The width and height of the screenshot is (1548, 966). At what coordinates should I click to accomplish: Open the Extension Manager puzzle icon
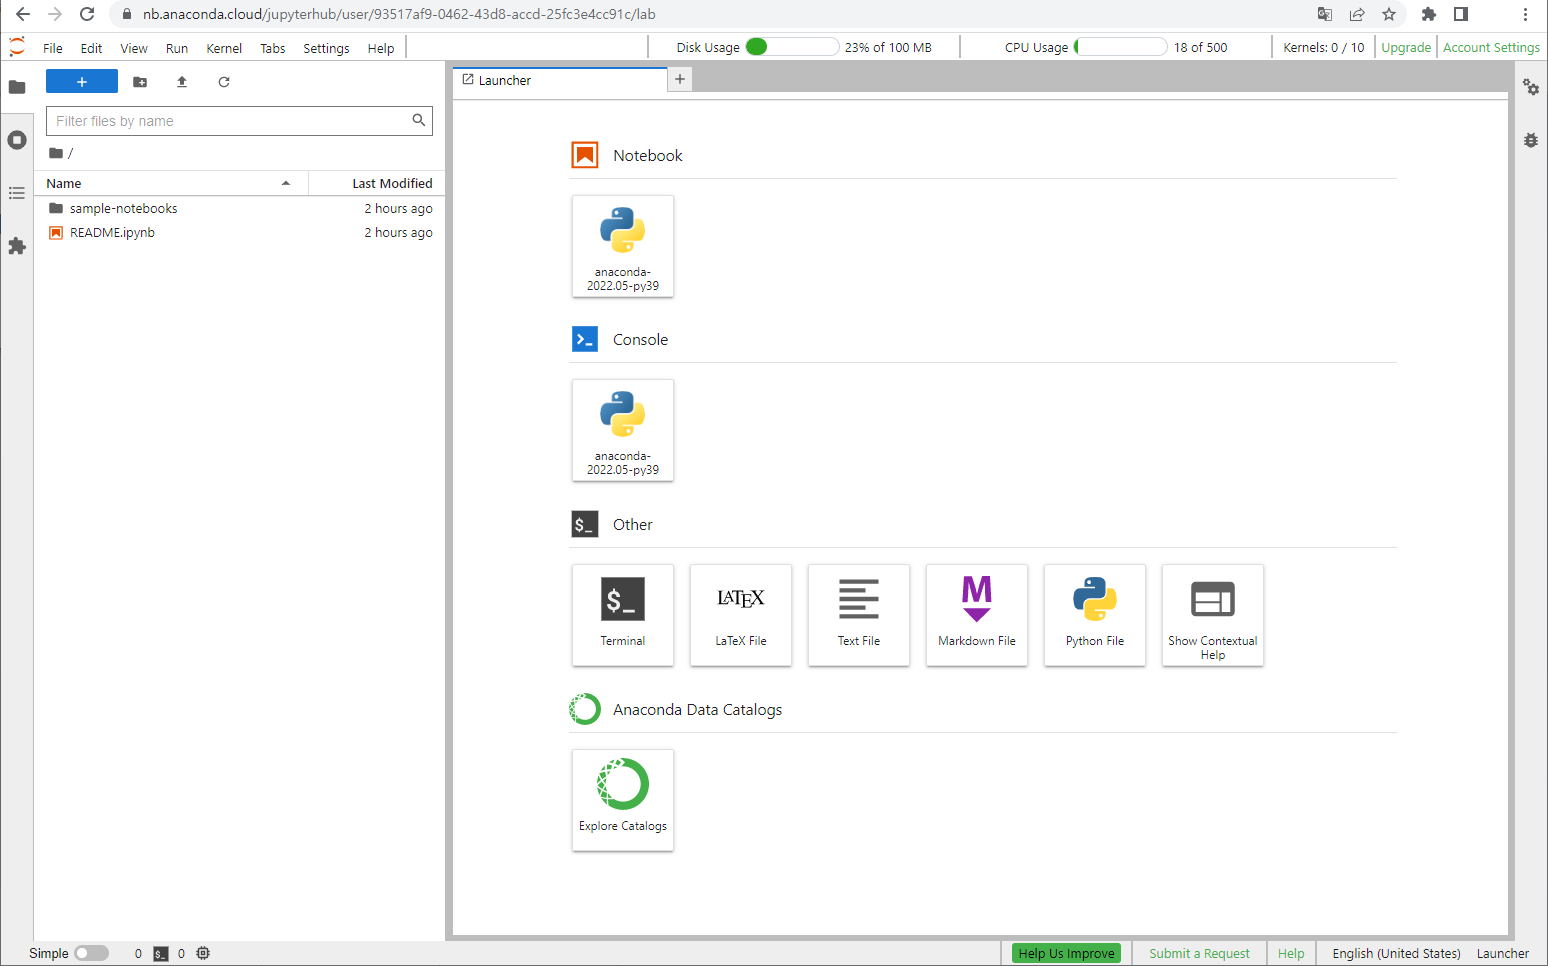17,246
